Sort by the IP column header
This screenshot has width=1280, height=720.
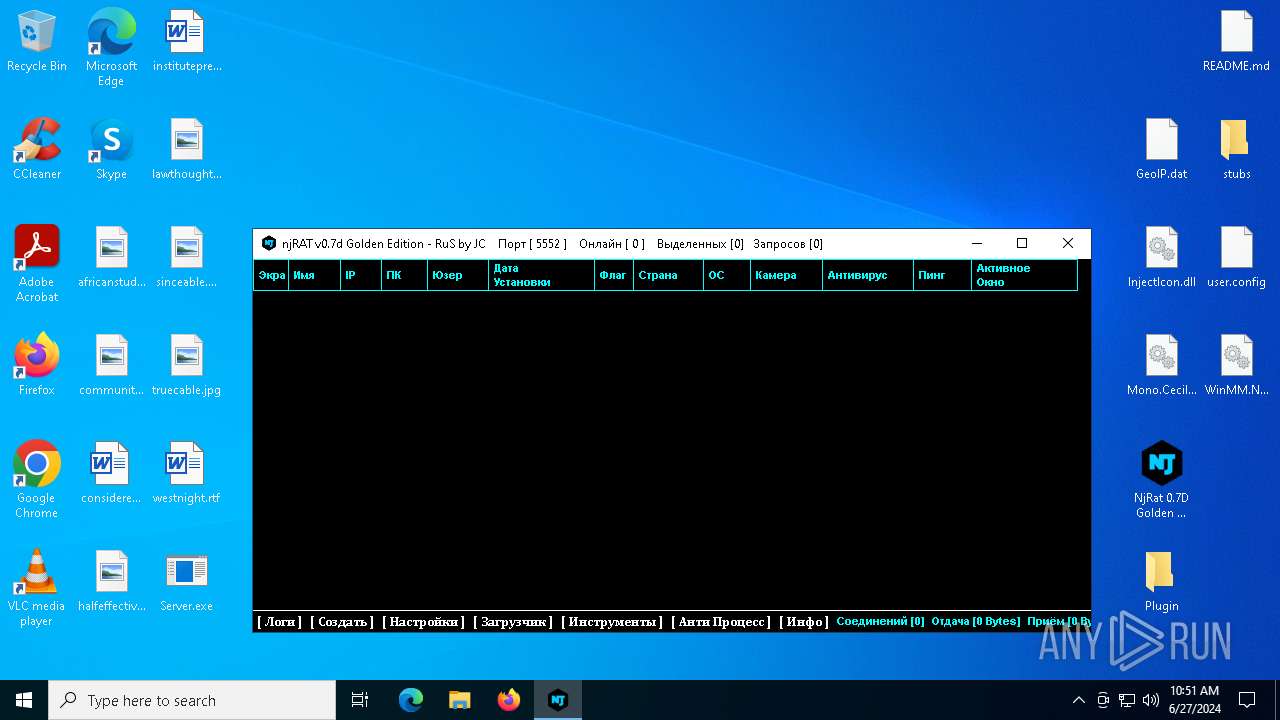click(360, 275)
